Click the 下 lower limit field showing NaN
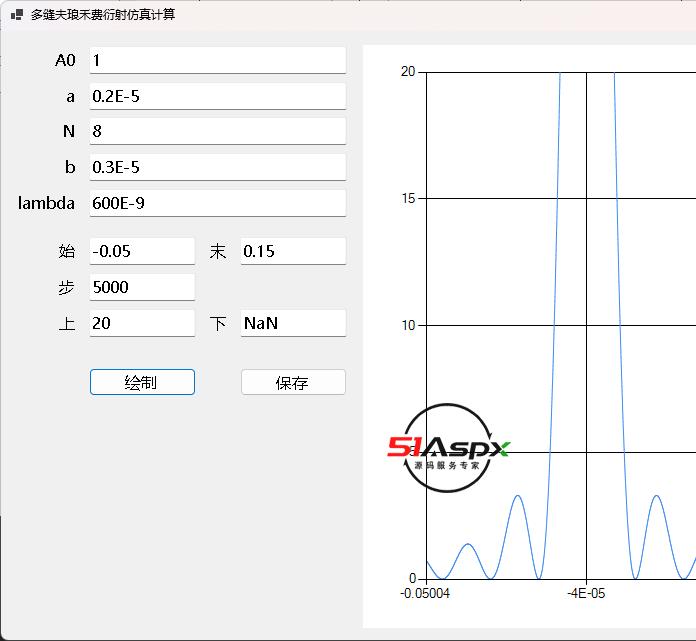 click(x=293, y=323)
